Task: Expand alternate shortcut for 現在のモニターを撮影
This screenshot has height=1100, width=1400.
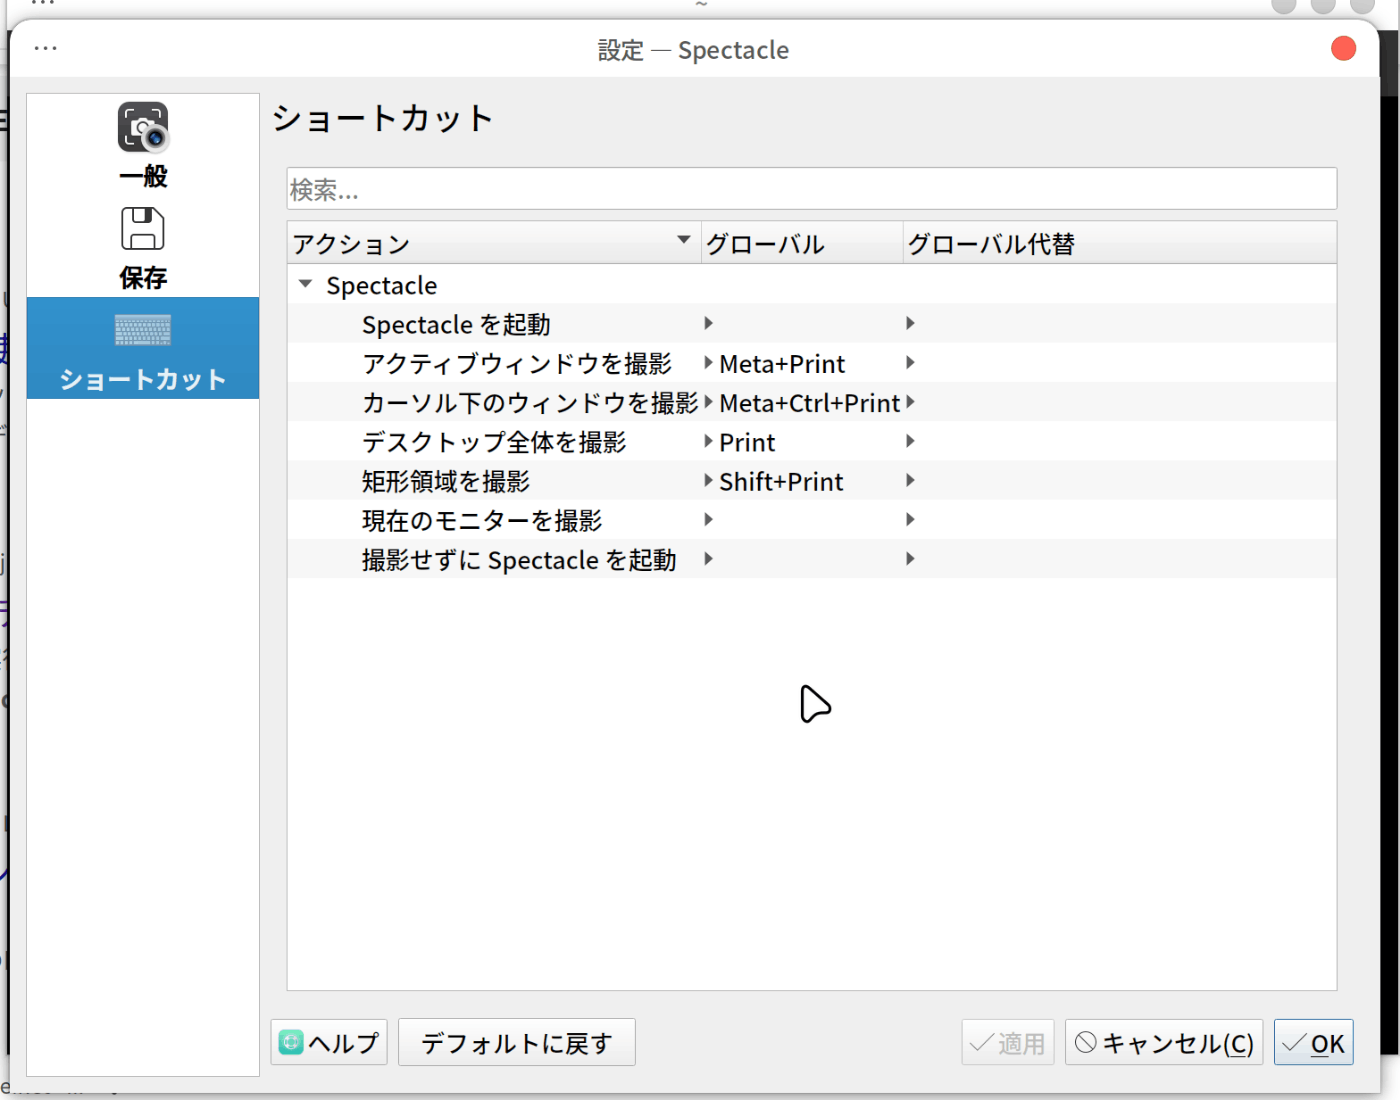Action: click(910, 519)
